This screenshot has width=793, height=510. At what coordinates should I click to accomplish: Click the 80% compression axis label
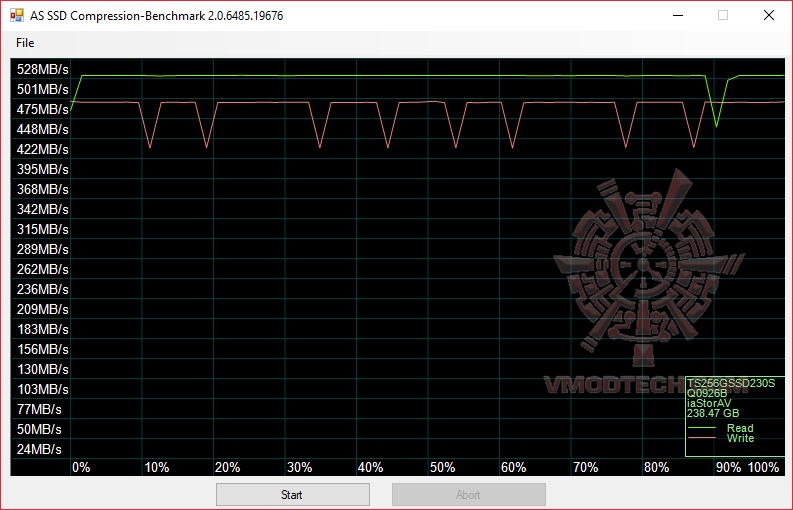click(x=657, y=467)
